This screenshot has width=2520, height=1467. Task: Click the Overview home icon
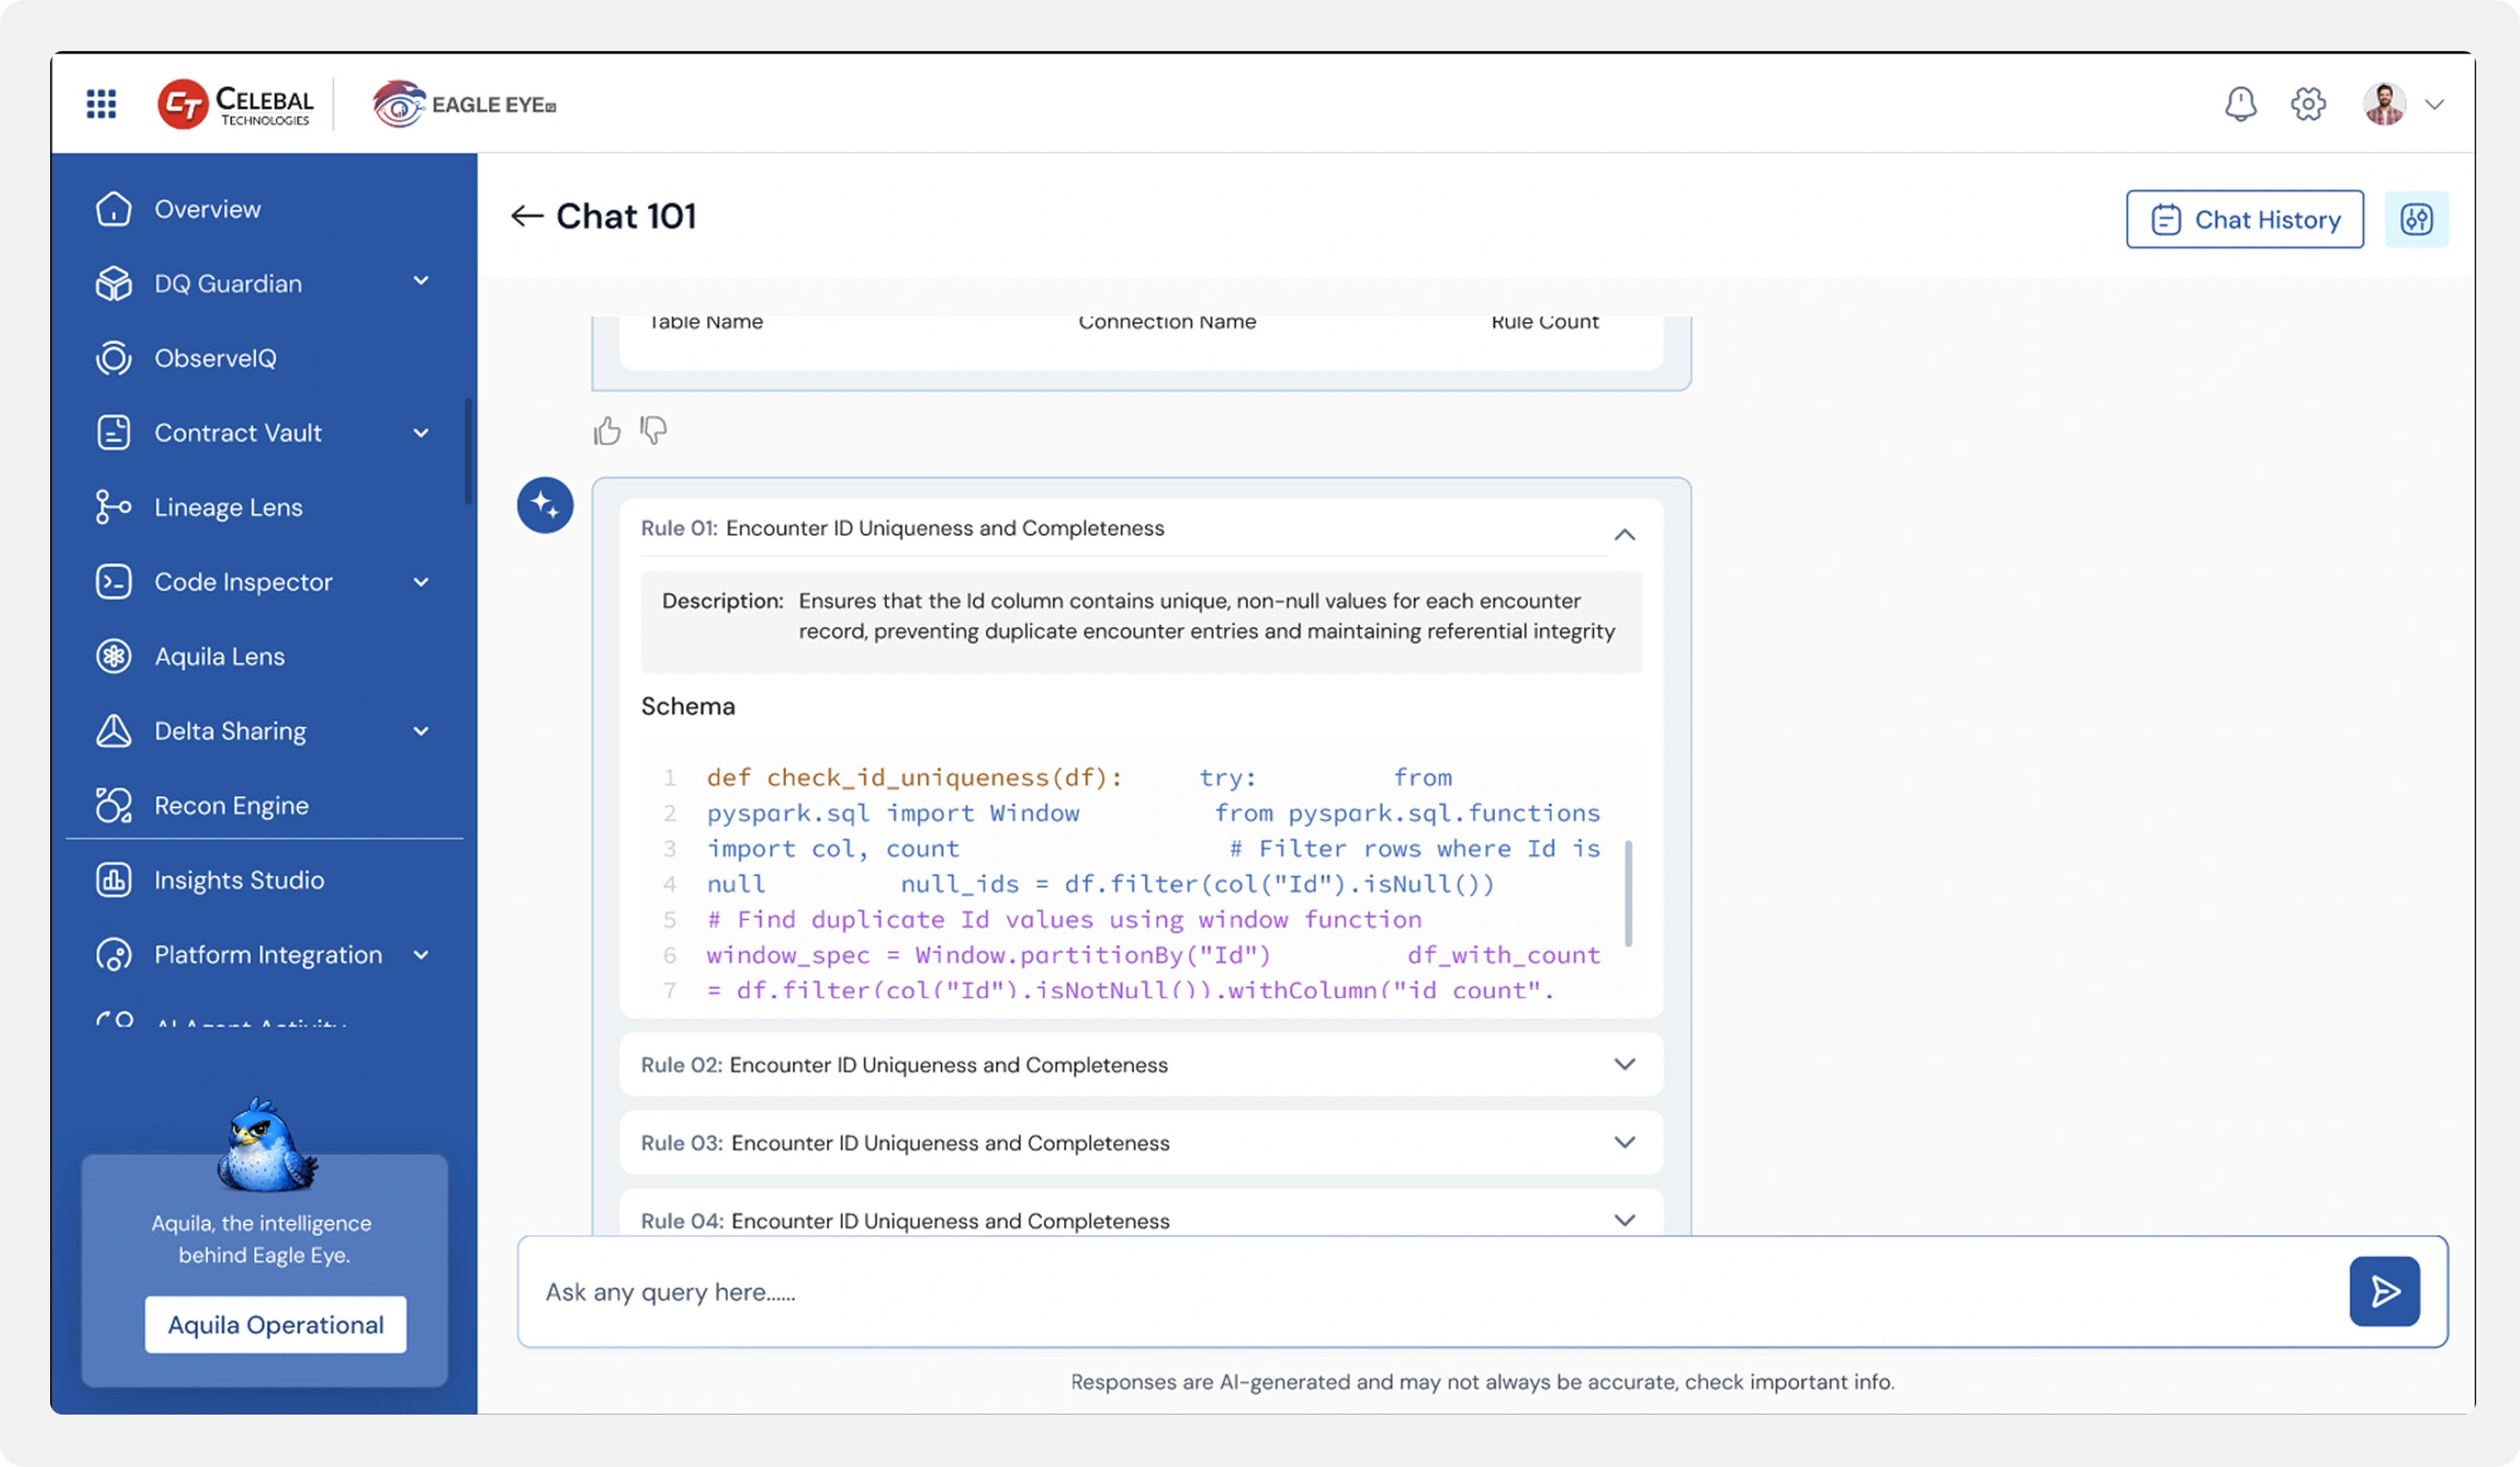[113, 209]
